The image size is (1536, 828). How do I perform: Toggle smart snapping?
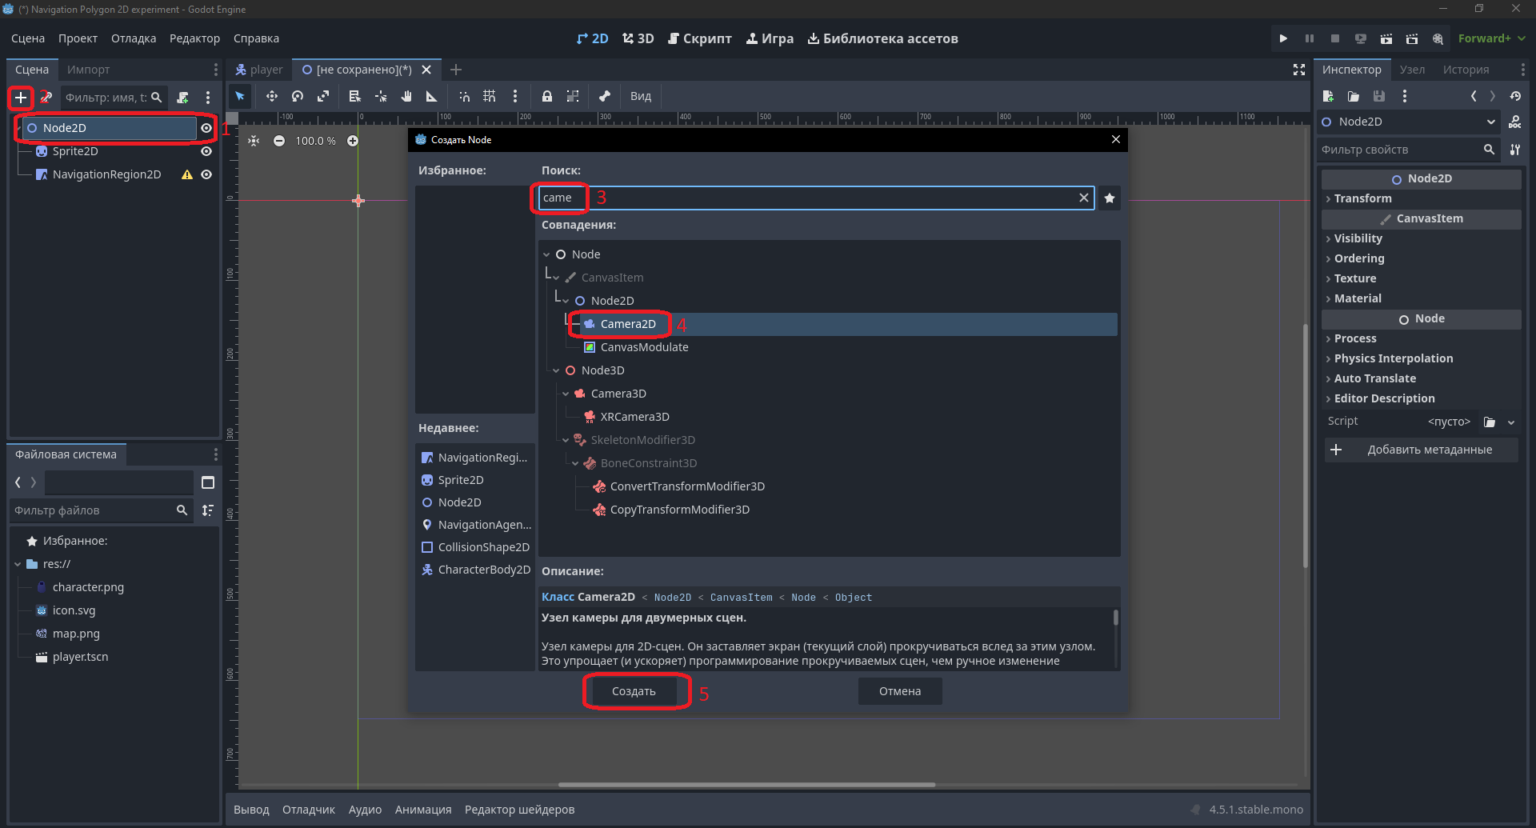pyautogui.click(x=464, y=96)
